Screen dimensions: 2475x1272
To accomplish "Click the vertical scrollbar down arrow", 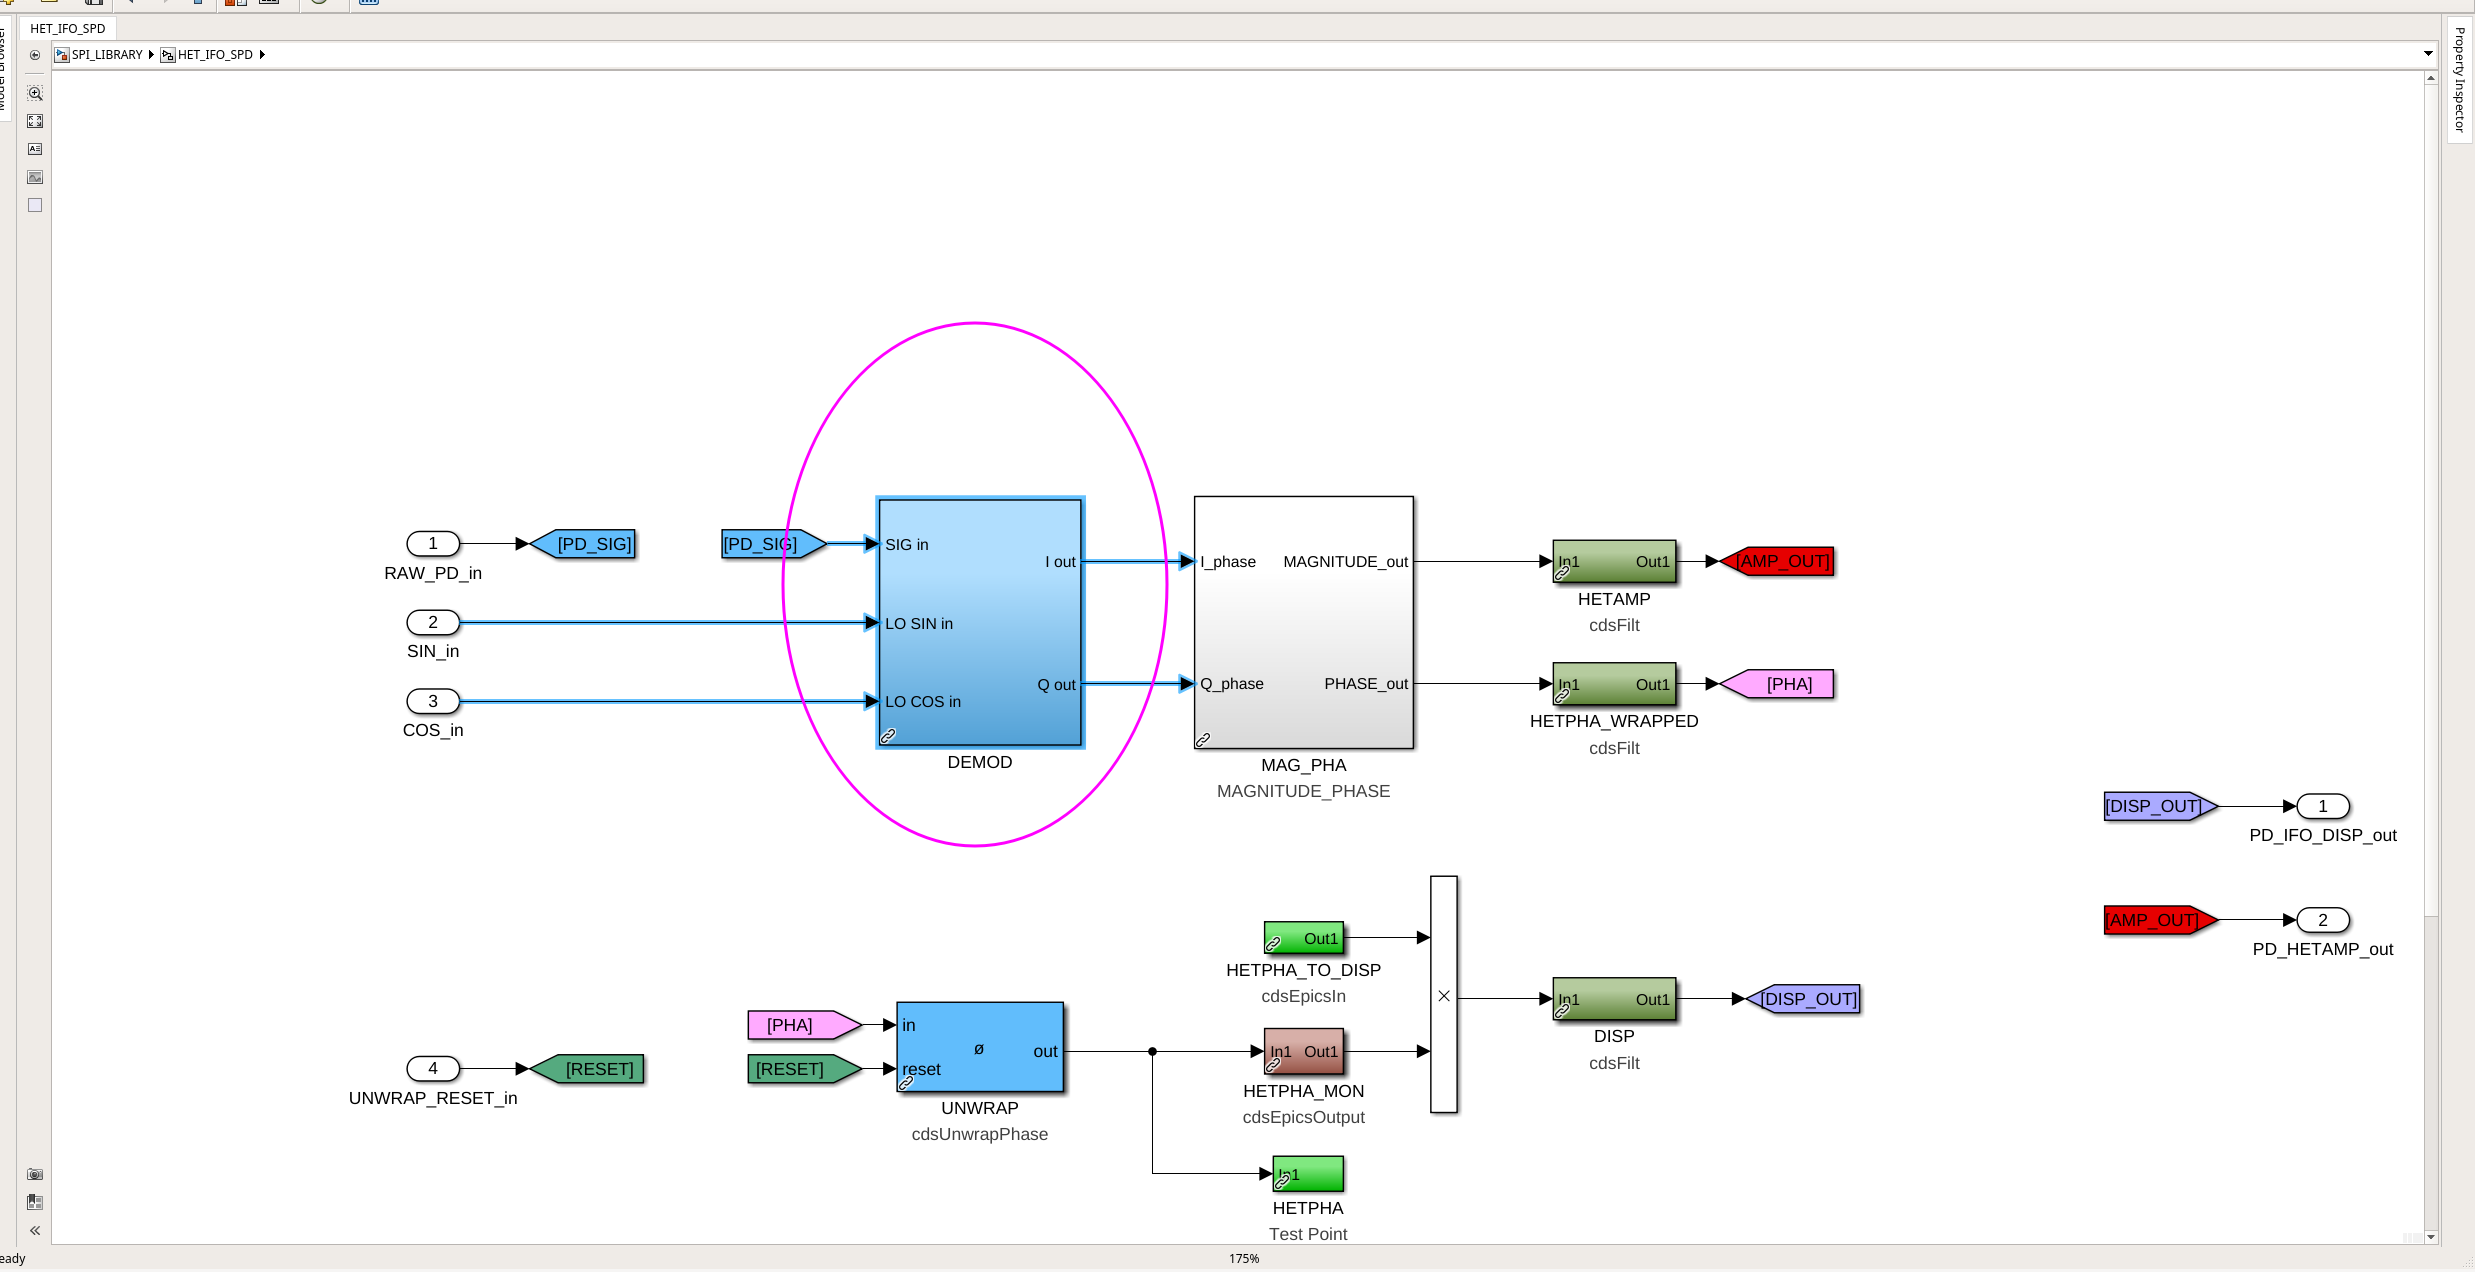I will point(2431,1238).
